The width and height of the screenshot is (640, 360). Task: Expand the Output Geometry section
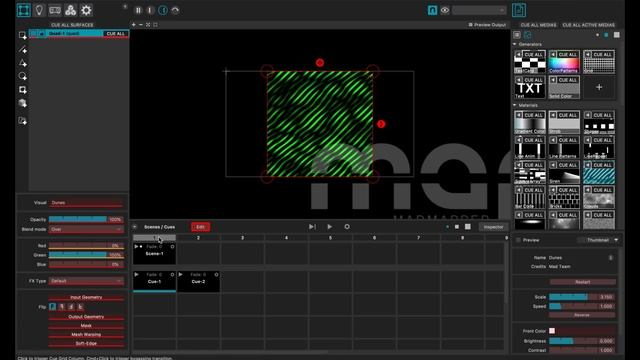pyautogui.click(x=86, y=317)
